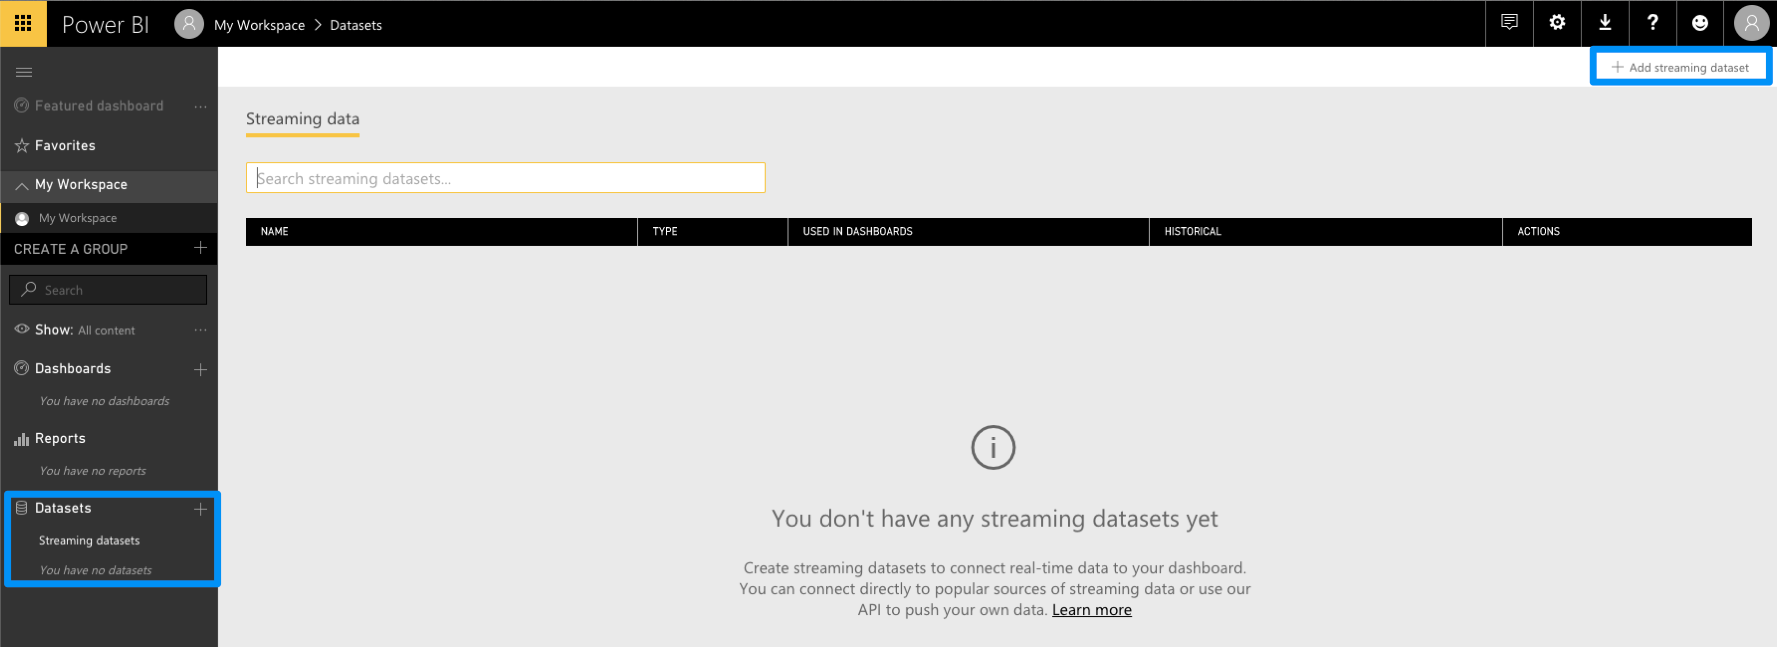Select the Streaming data tab
Screen dimensions: 1777x647
click(302, 119)
